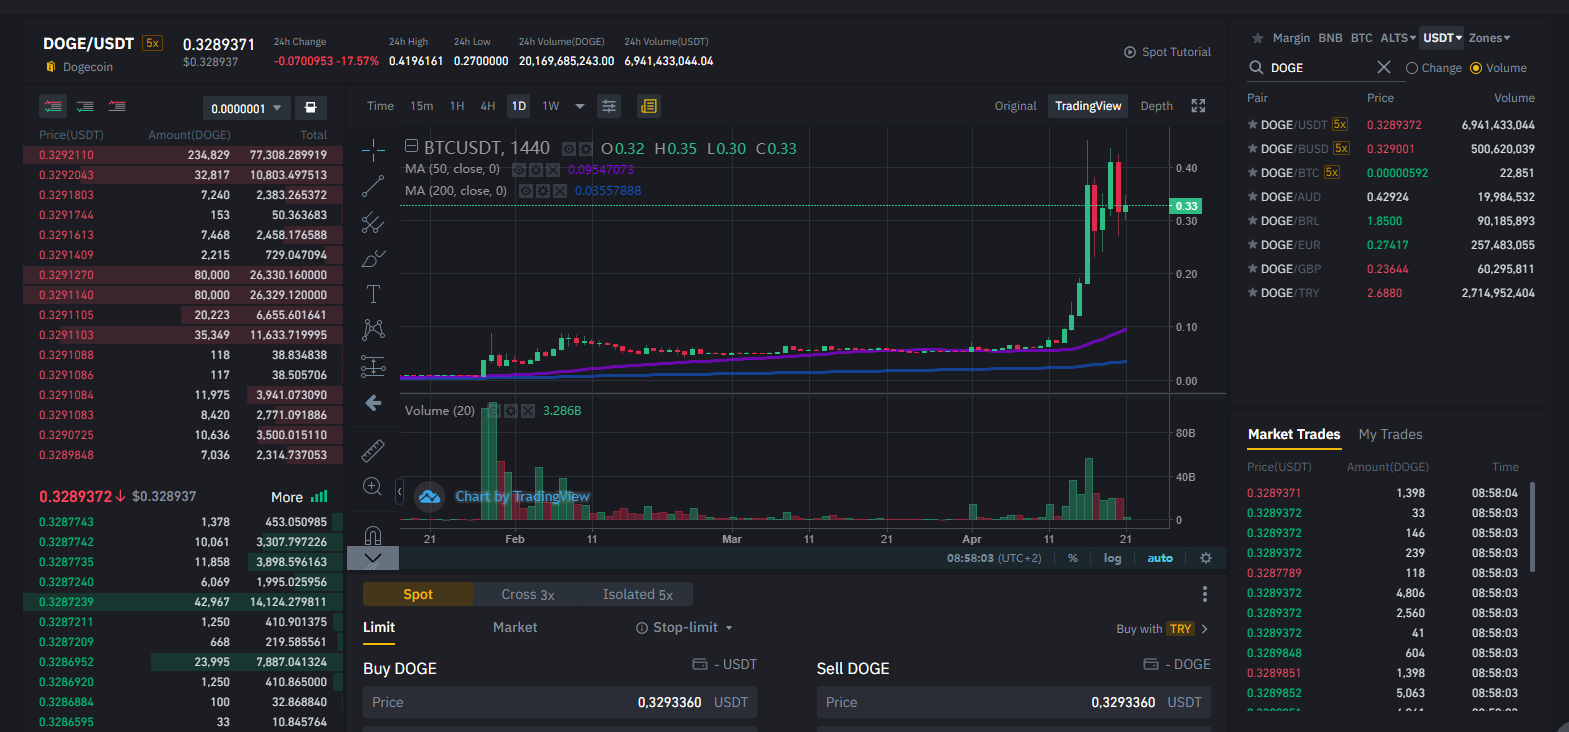Select the text annotation tool
The width and height of the screenshot is (1569, 732).
373,294
